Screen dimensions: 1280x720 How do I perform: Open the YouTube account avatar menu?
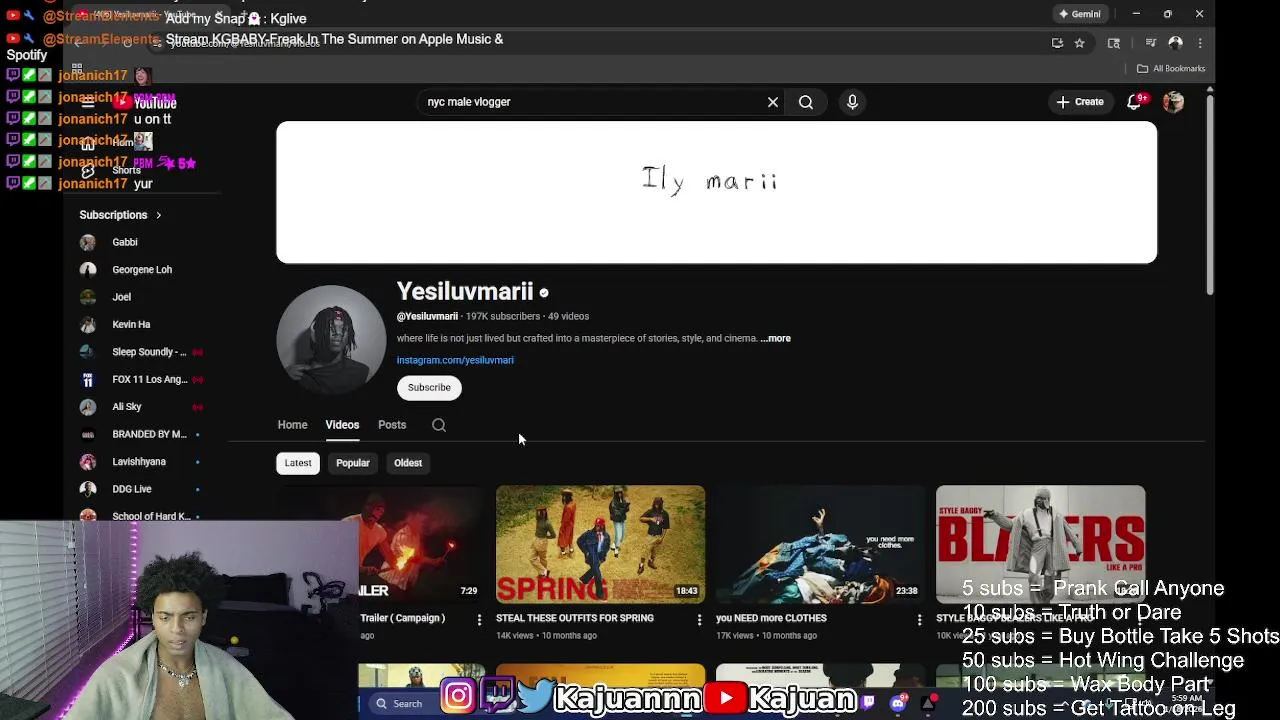1173,102
